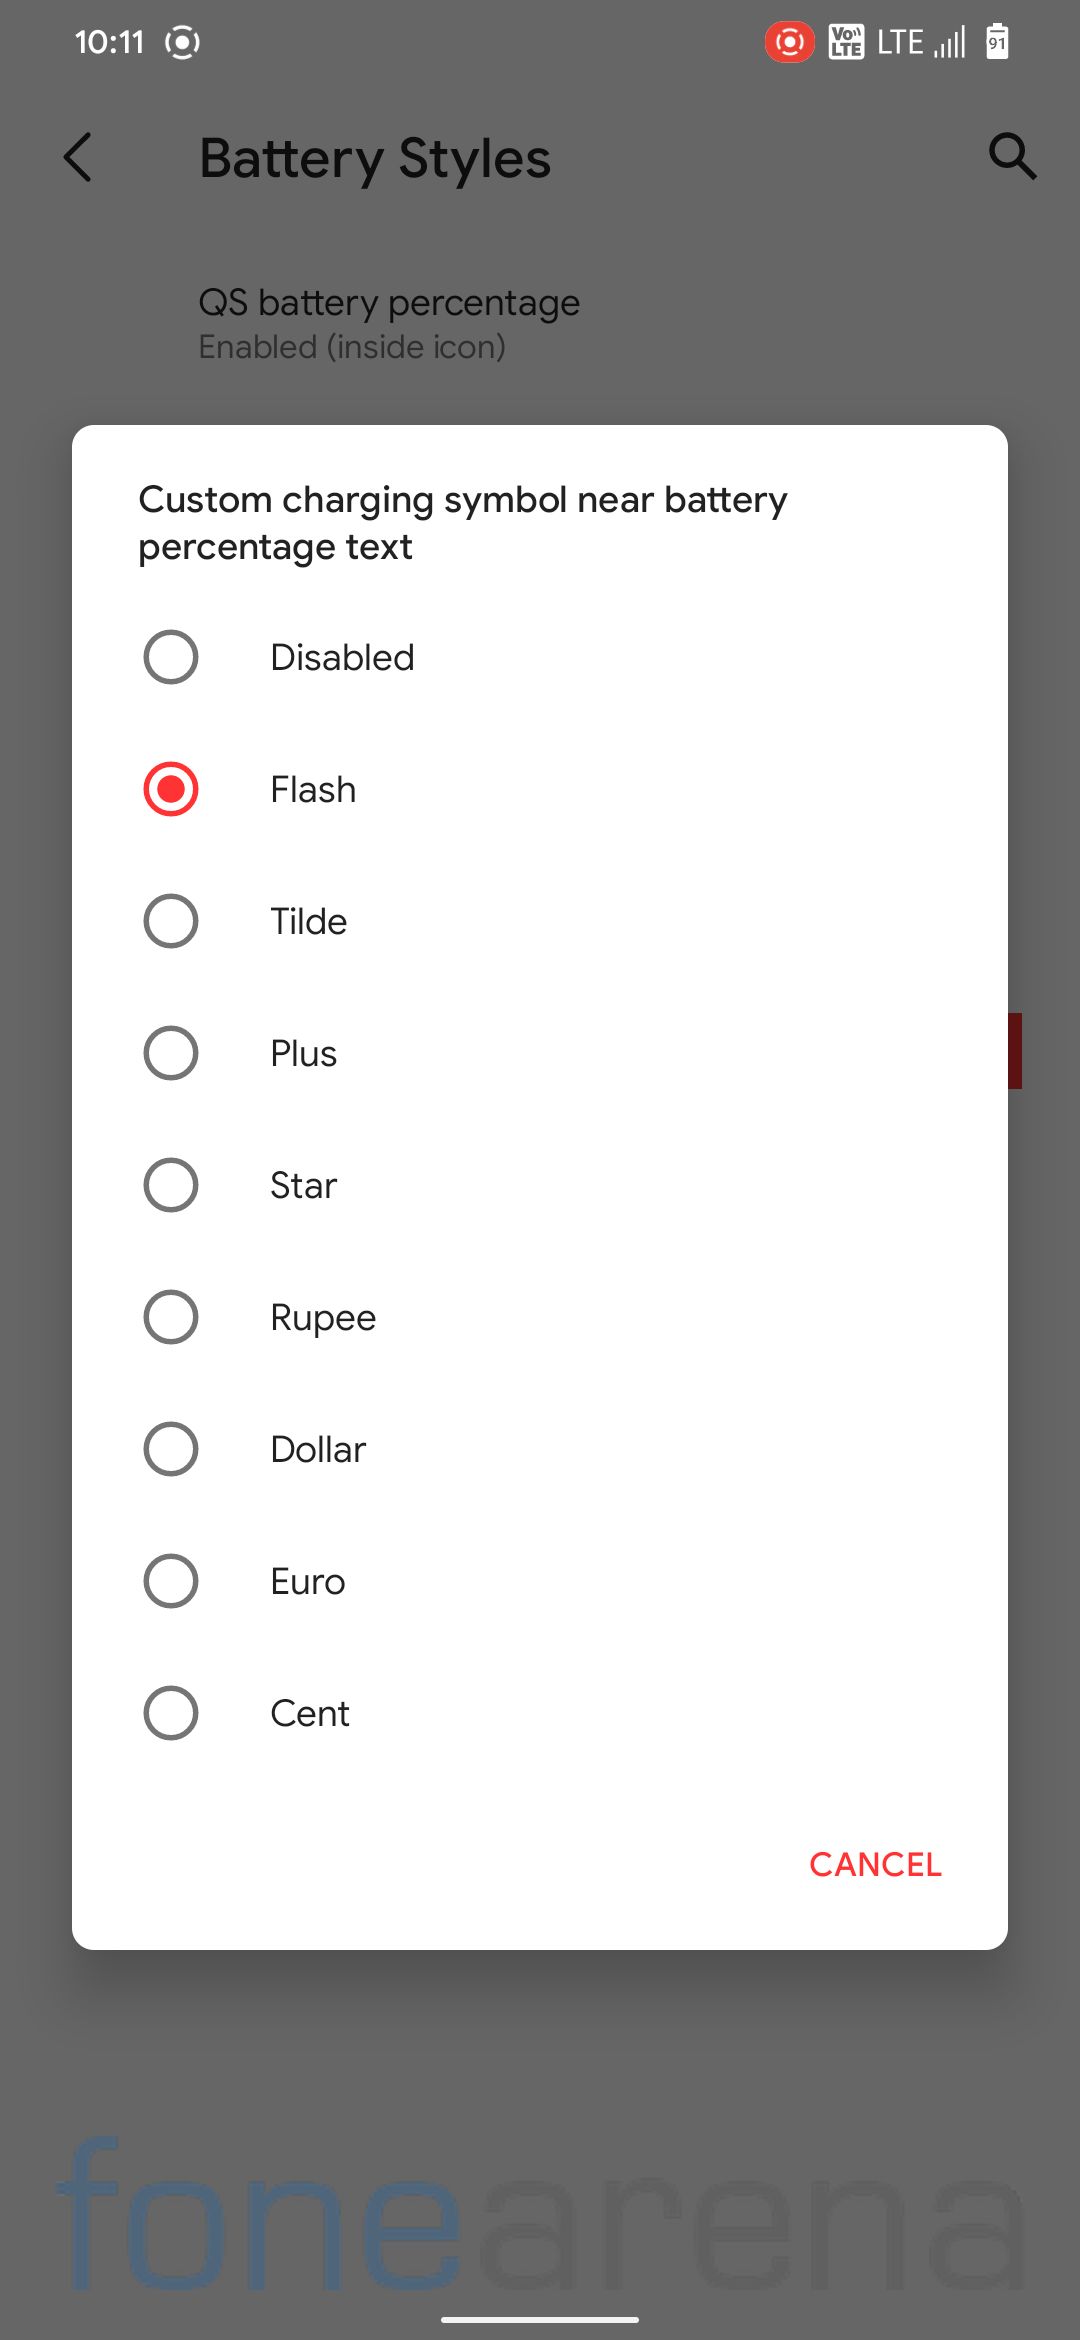Tap the battery icon in status bar
The width and height of the screenshot is (1080, 2340).
tap(997, 42)
